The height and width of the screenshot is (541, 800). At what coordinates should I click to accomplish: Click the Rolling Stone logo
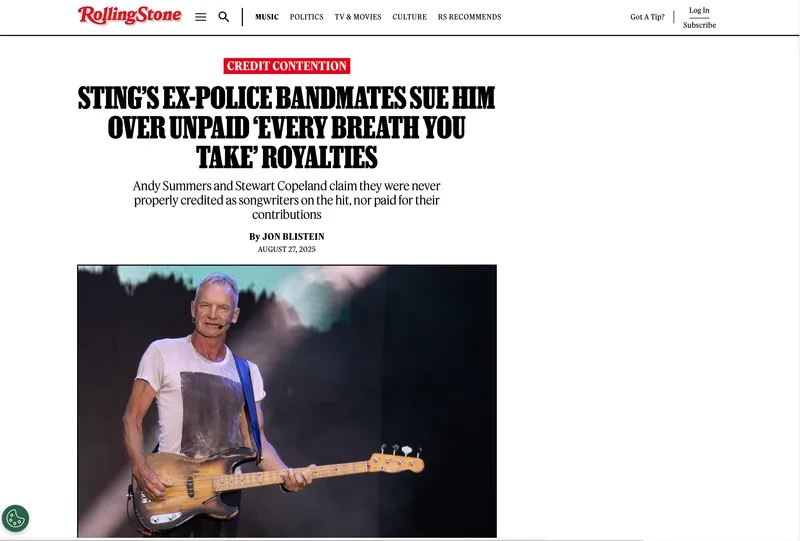pyautogui.click(x=130, y=15)
